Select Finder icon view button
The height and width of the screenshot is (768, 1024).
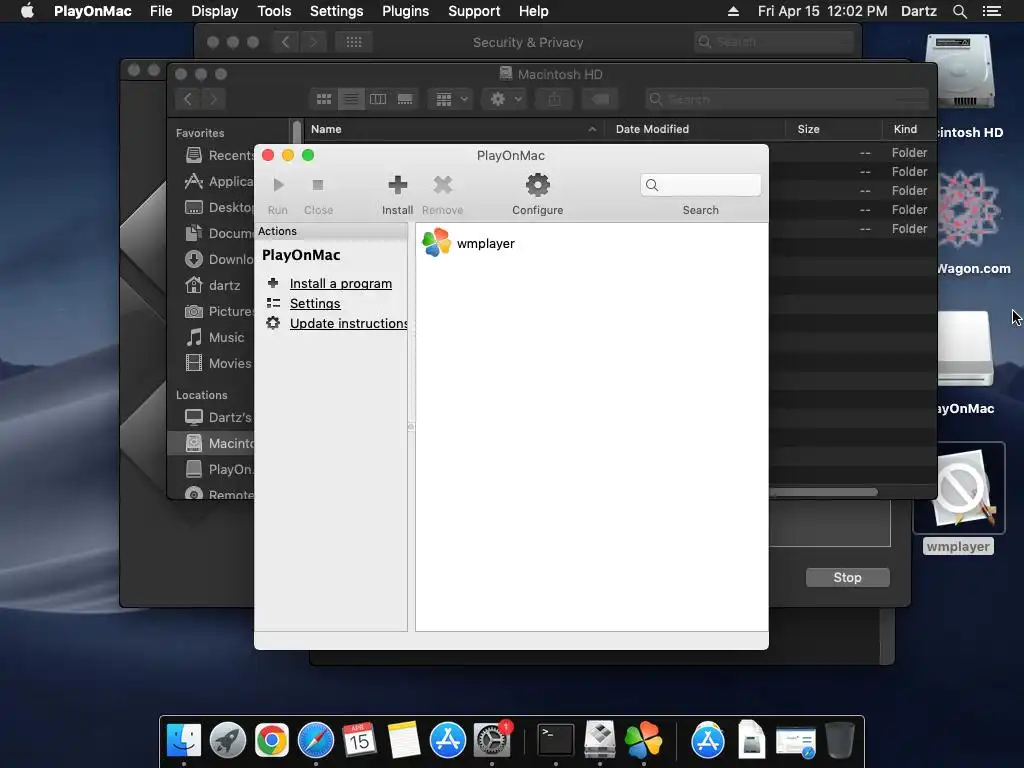pyautogui.click(x=324, y=99)
